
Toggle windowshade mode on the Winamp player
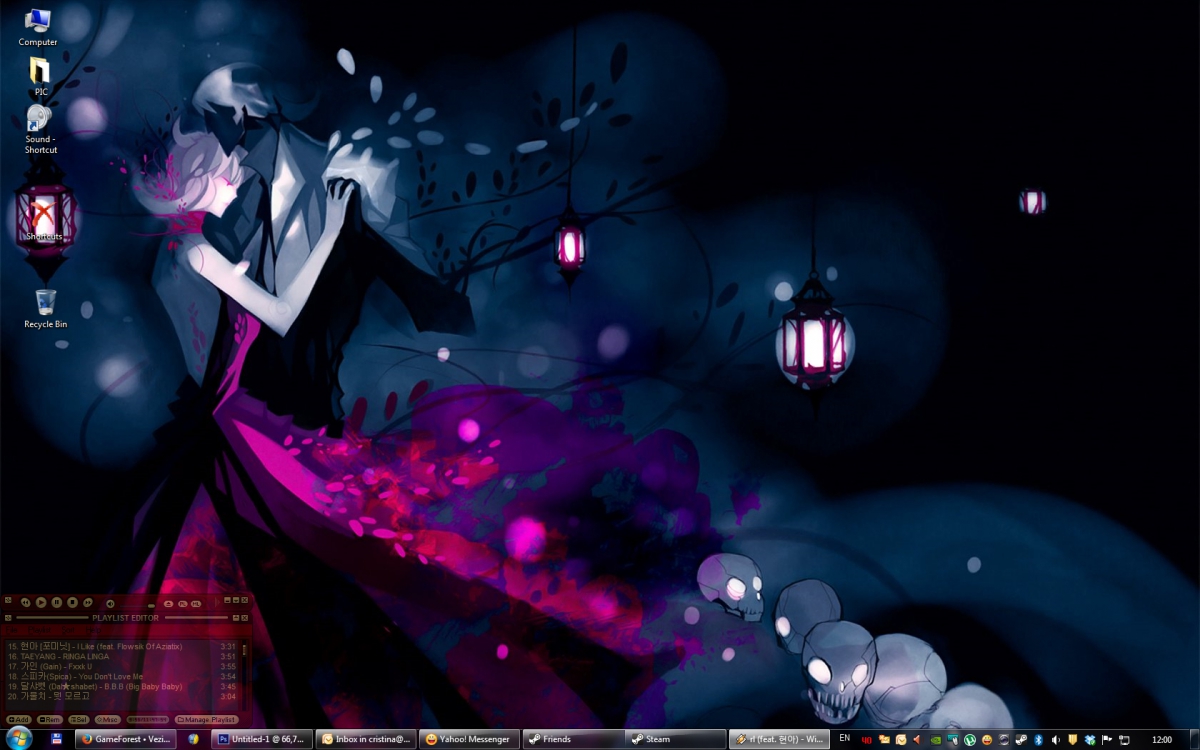[236, 600]
